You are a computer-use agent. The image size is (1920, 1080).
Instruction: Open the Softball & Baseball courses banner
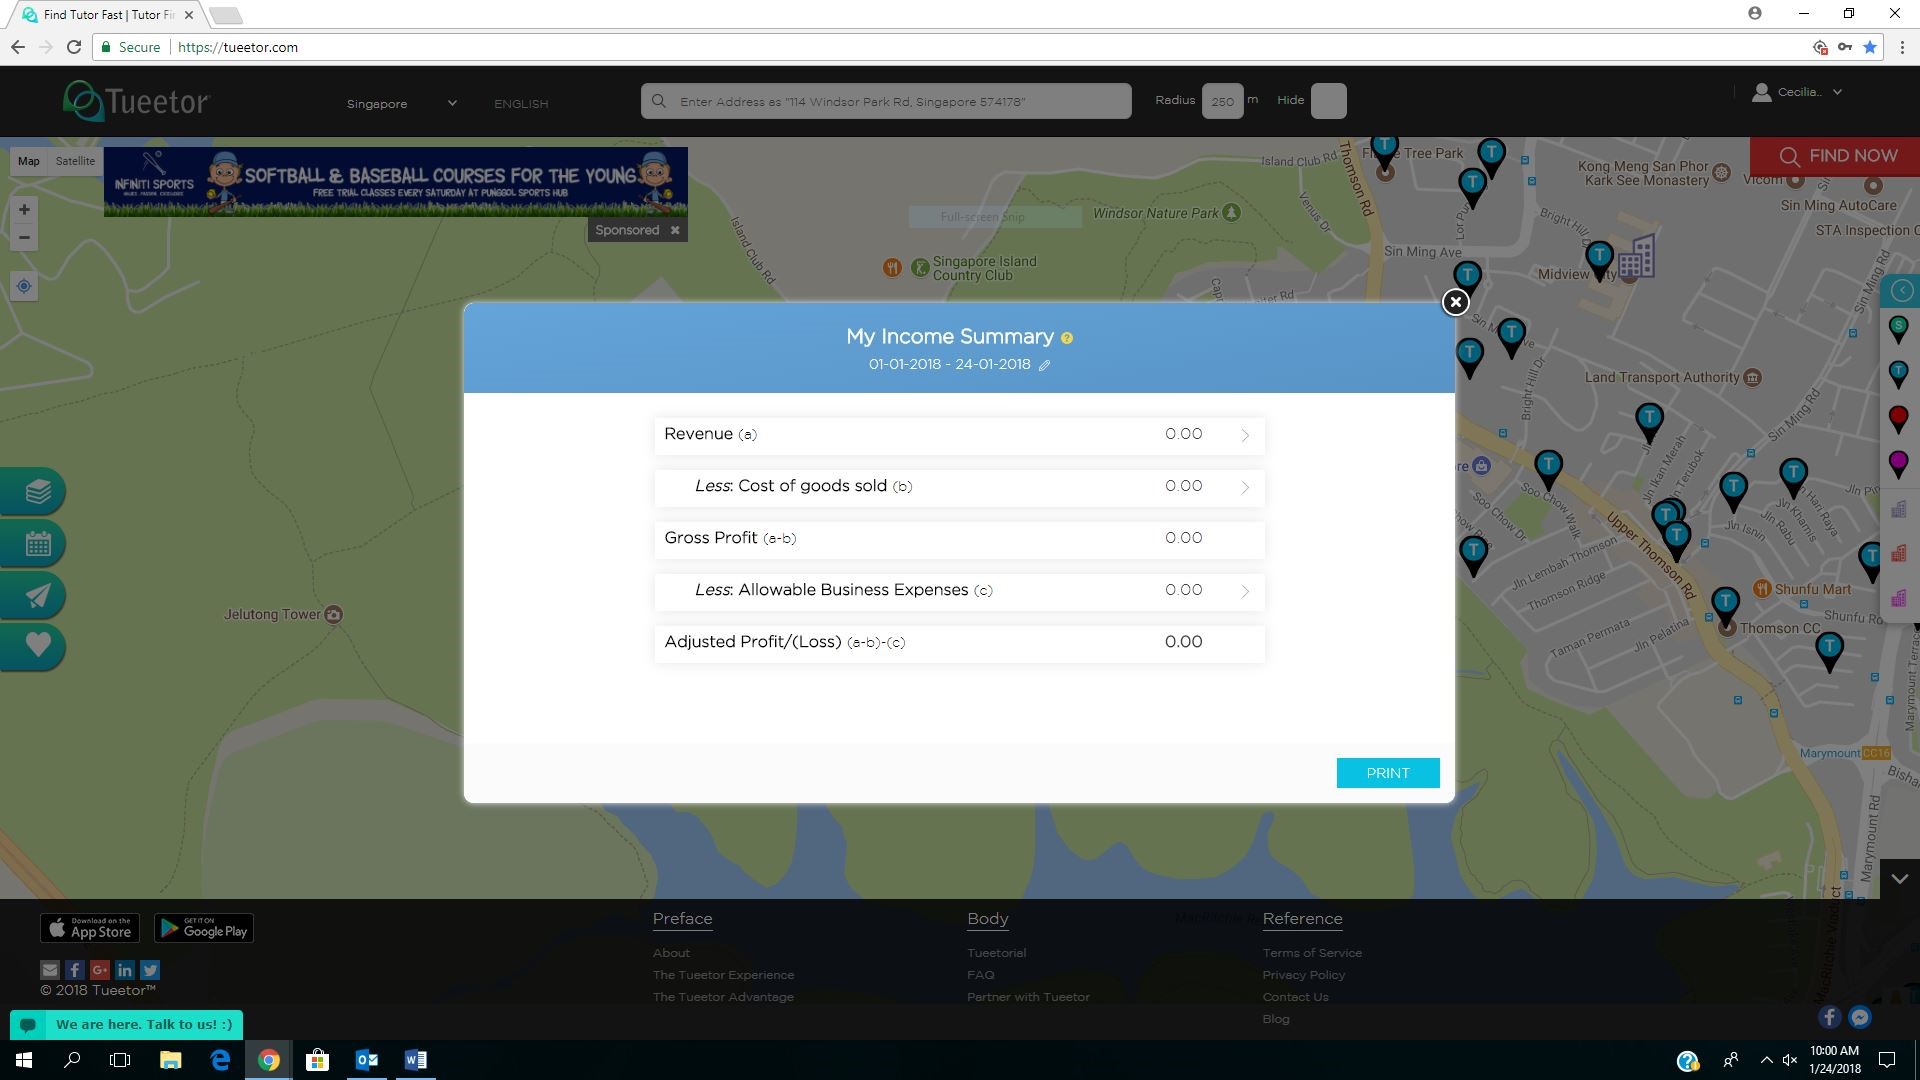point(396,182)
